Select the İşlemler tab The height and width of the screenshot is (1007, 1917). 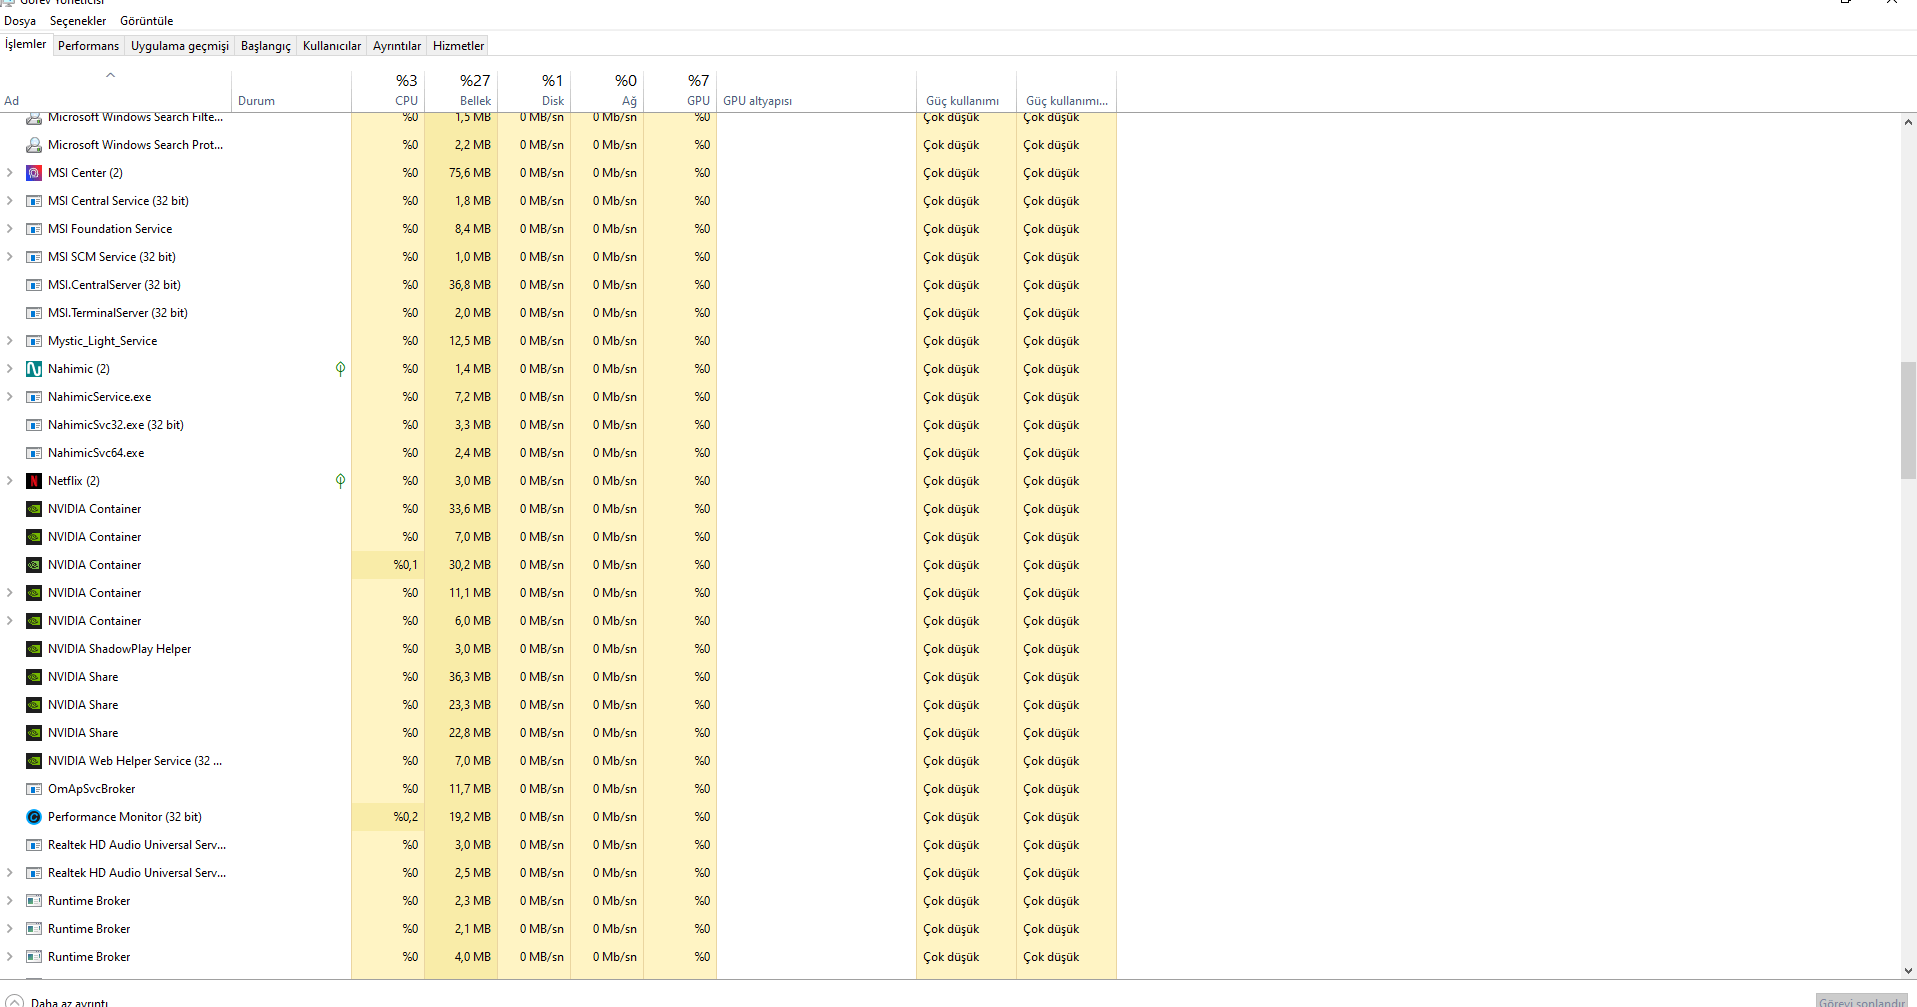click(26, 44)
